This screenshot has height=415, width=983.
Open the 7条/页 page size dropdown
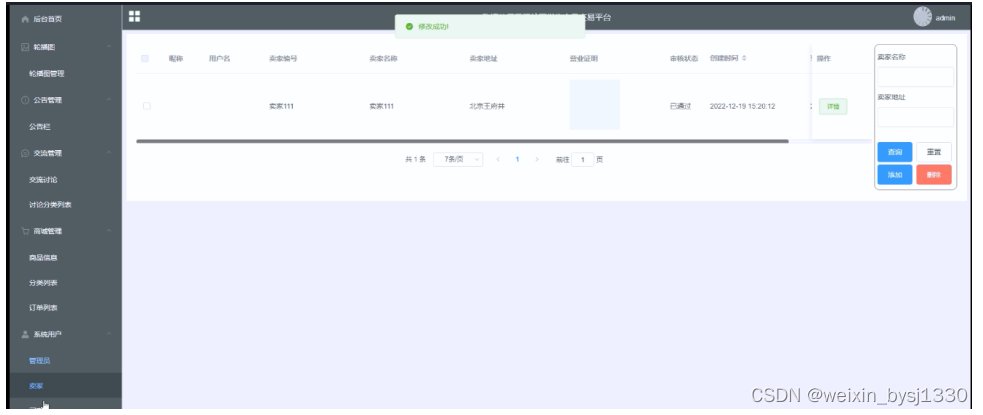click(x=458, y=160)
